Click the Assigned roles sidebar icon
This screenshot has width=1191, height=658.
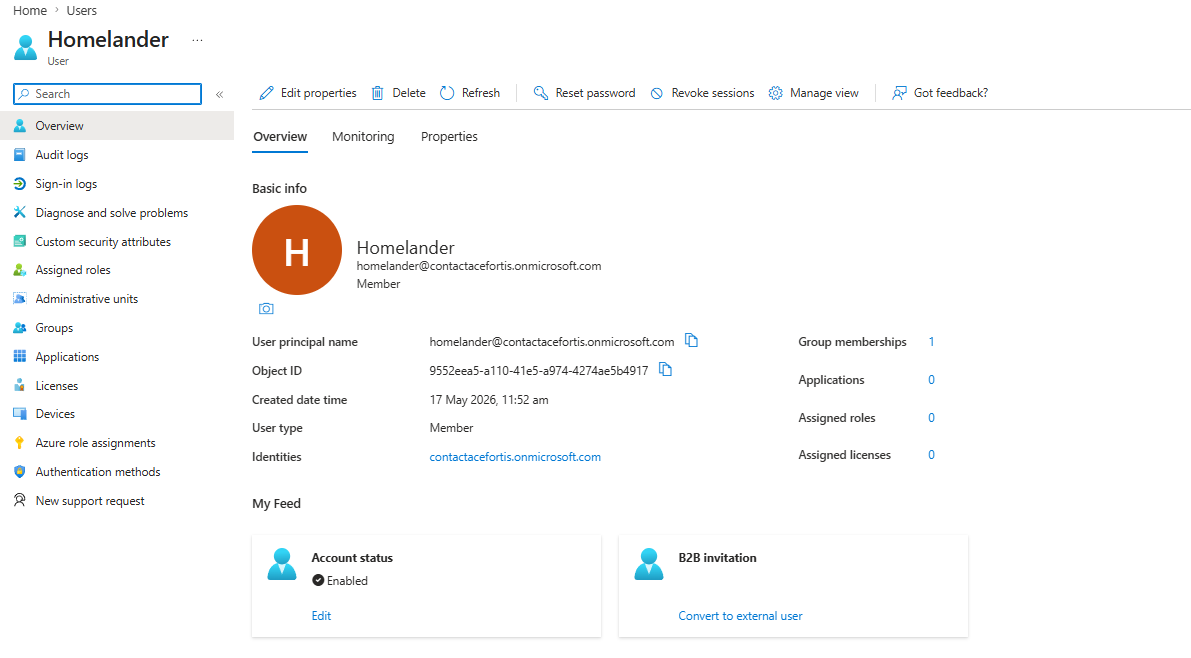click(20, 270)
